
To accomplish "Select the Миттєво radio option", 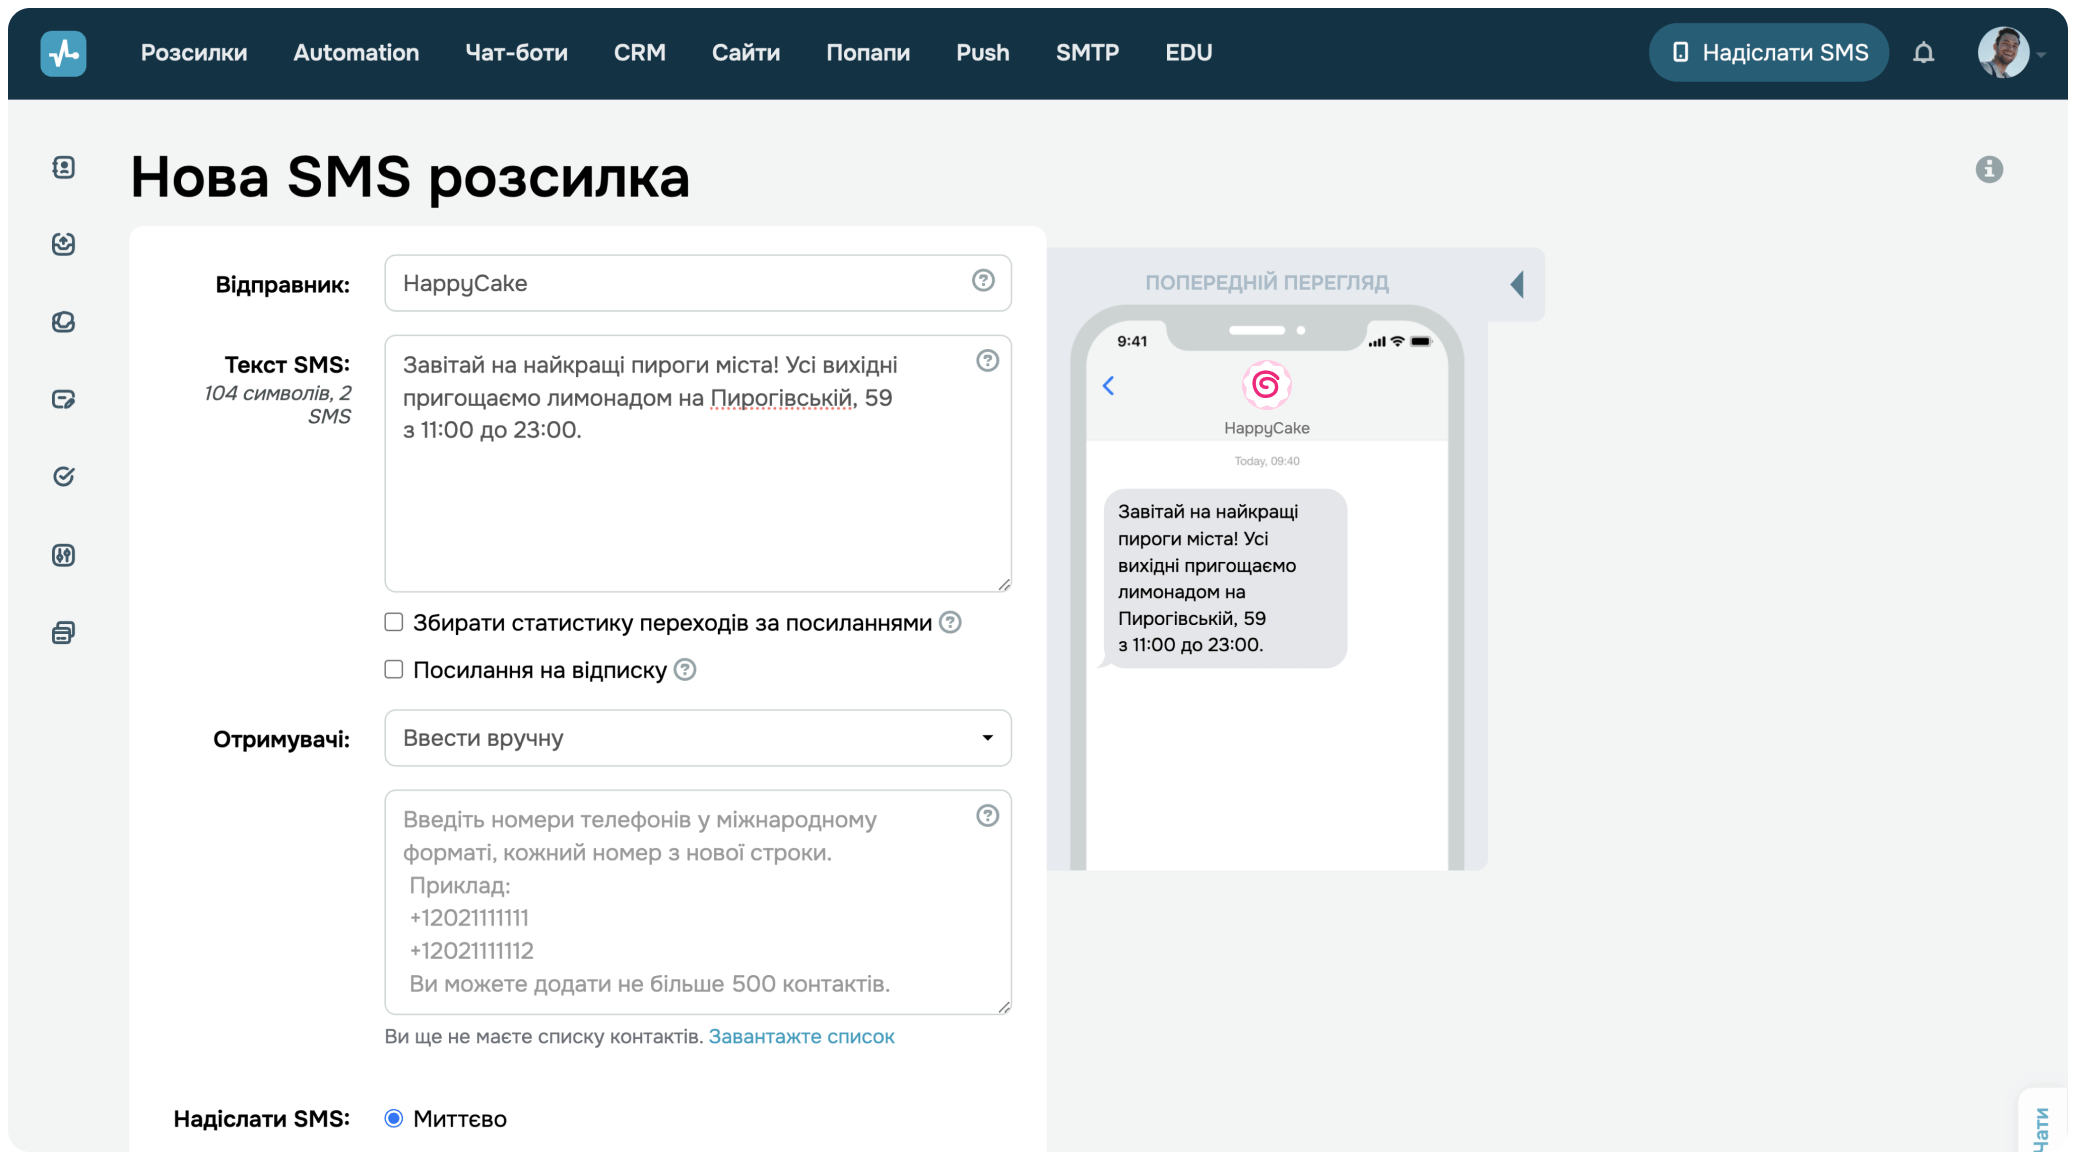I will 394,1118.
